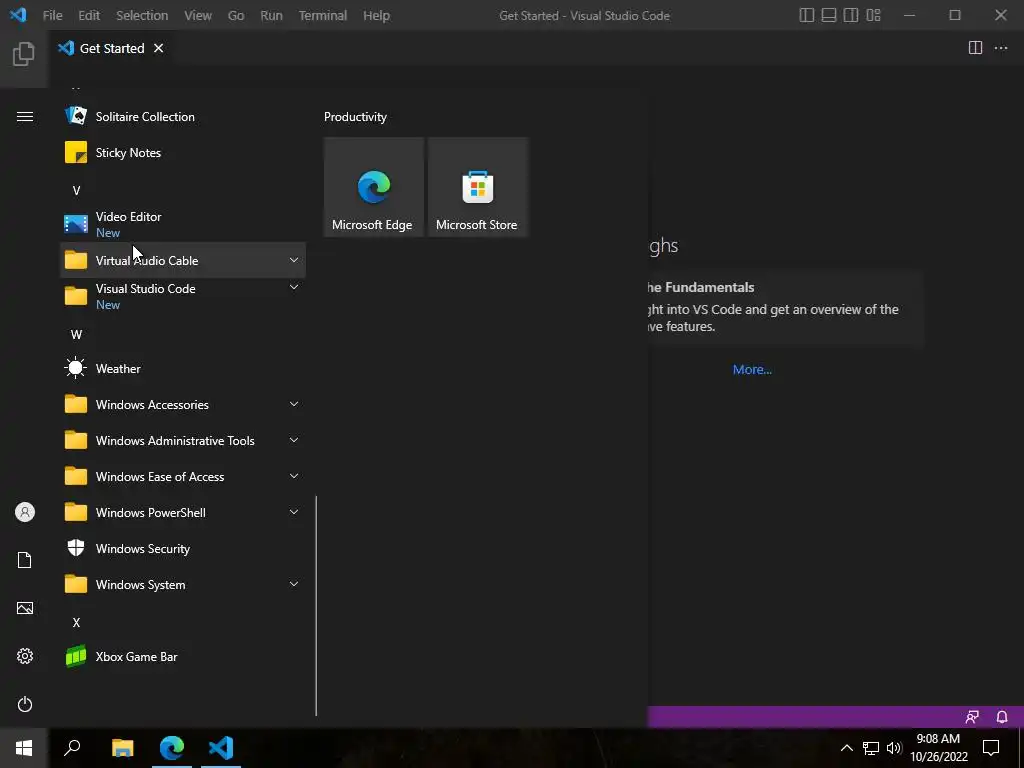Toggle panel layout icon in title bar
Viewport: 1024px width, 768px height.
(x=829, y=15)
